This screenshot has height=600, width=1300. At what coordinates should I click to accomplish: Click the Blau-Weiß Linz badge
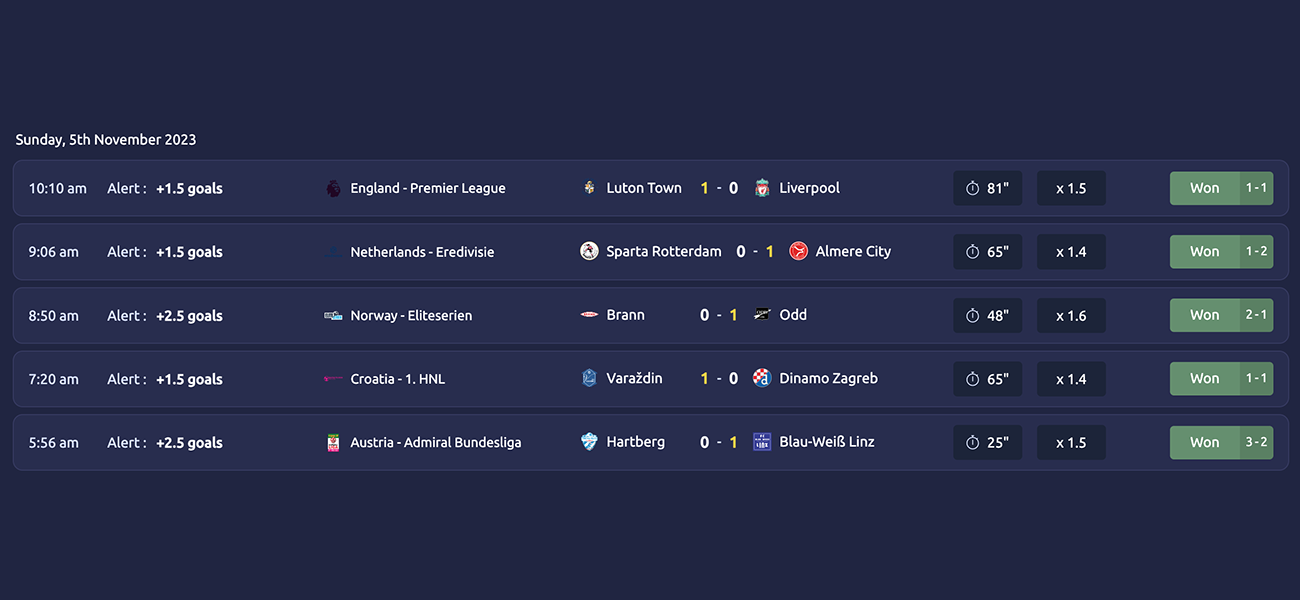click(762, 441)
